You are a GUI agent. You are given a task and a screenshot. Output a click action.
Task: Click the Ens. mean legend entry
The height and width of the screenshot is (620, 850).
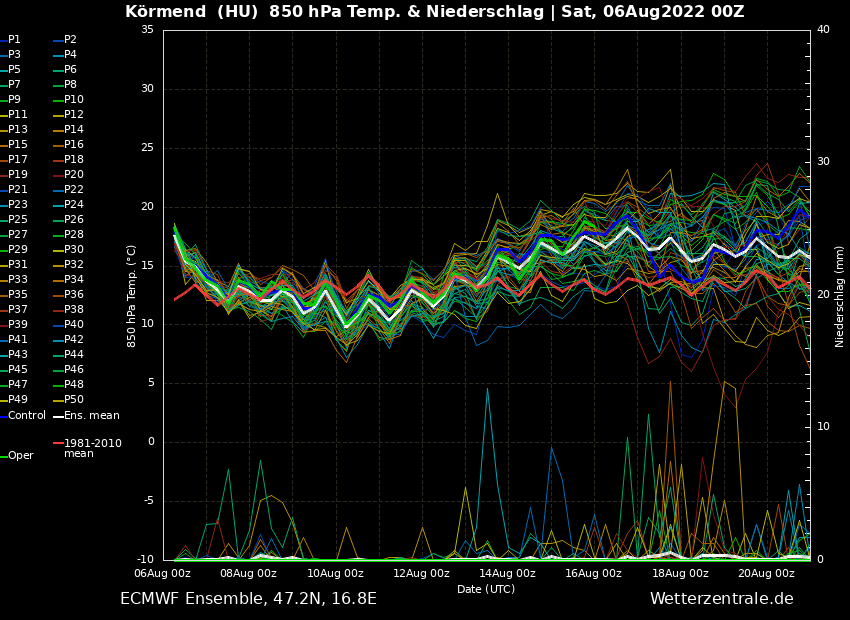91,415
